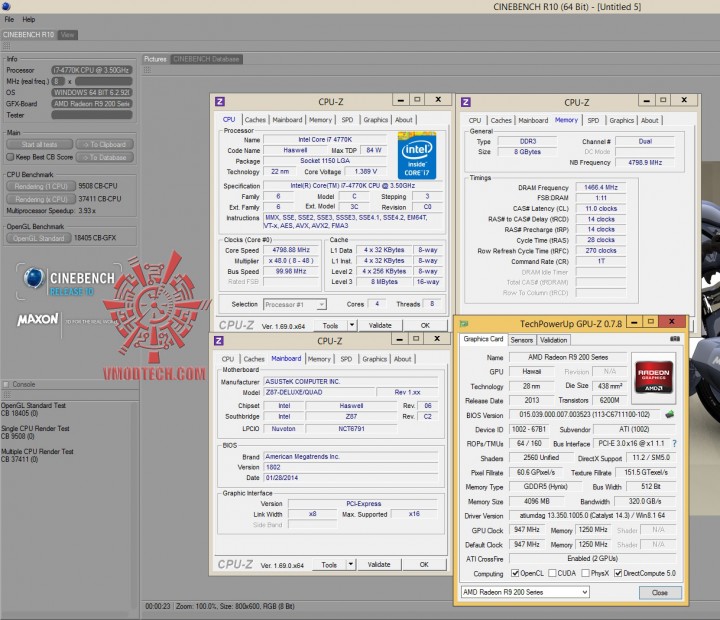The image size is (720, 620).
Task: Click the Radeon Graphics logo in GPU-Z
Action: (653, 377)
